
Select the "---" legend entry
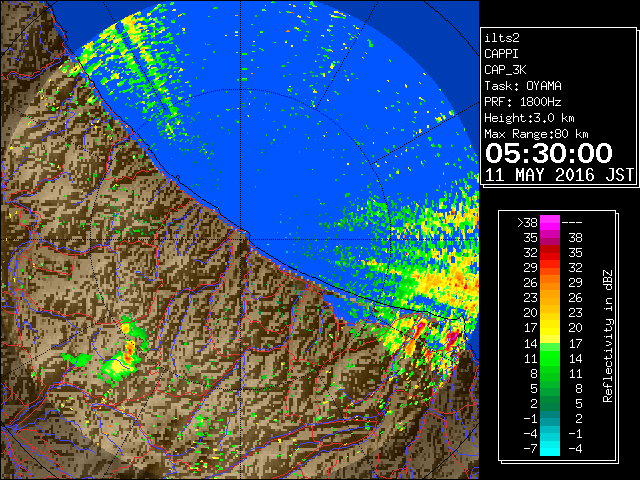[572, 223]
